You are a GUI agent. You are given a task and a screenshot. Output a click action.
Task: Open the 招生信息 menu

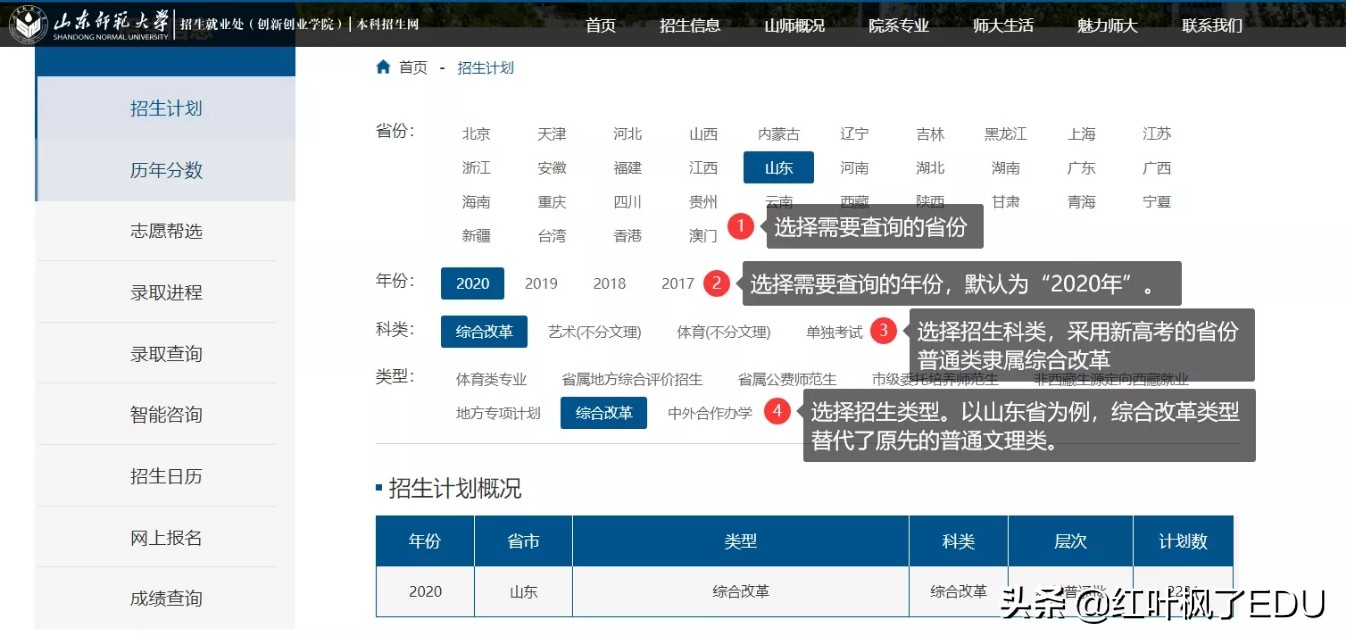(690, 26)
